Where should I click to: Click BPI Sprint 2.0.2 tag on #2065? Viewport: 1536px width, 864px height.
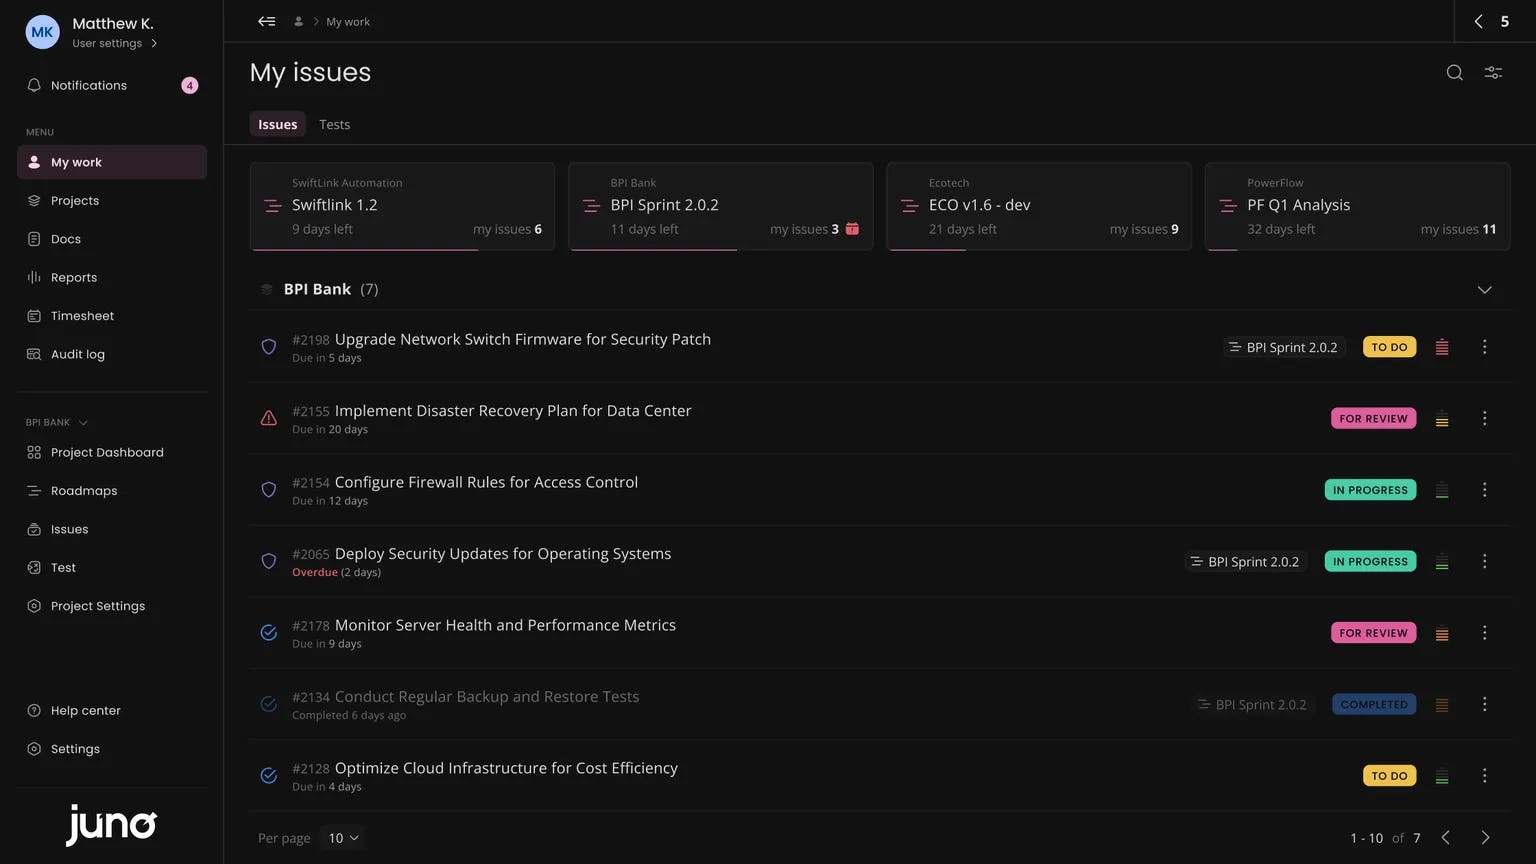click(1245, 561)
